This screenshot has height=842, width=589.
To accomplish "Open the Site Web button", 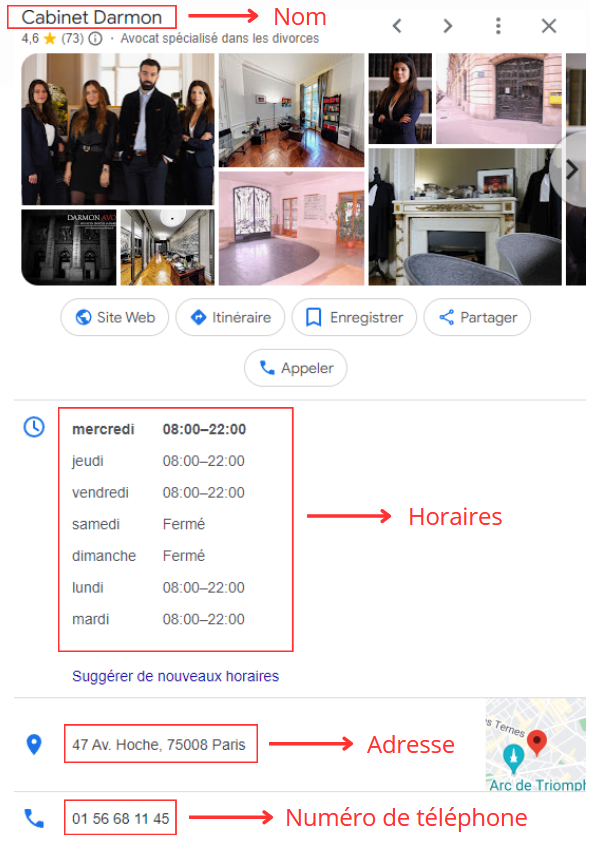I will click(x=114, y=317).
